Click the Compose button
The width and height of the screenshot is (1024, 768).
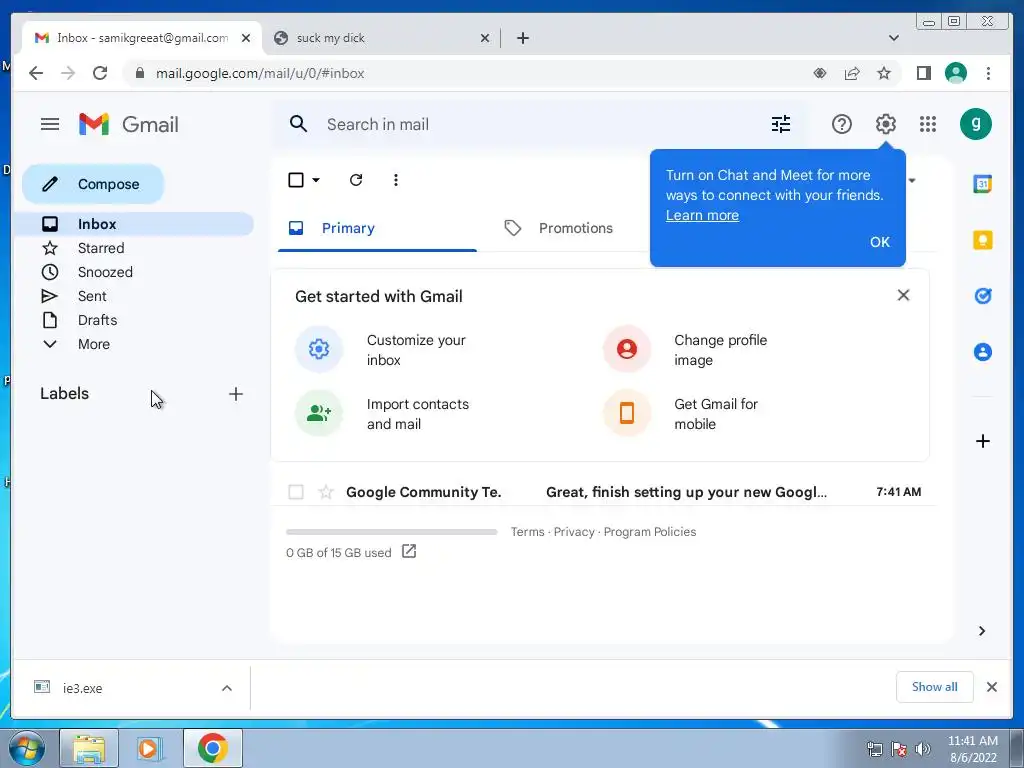click(x=93, y=184)
